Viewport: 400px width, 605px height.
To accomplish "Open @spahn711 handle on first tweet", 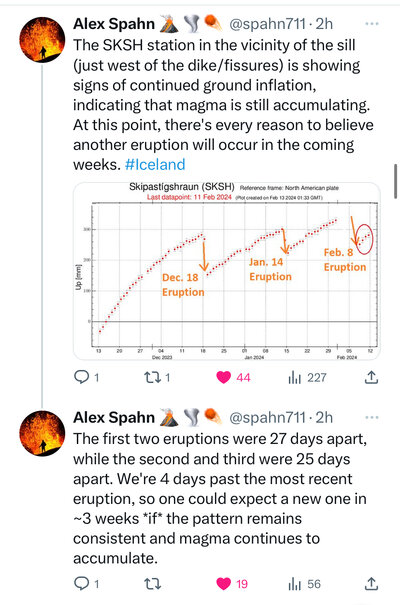I will click(x=267, y=24).
